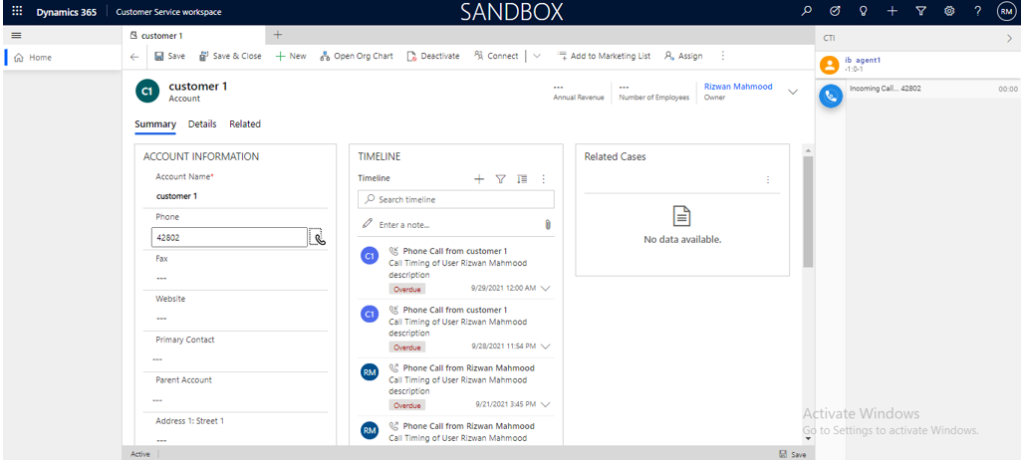Click the search magnifier icon in top bar
Viewport: 1024px width, 460px height.
[807, 11]
